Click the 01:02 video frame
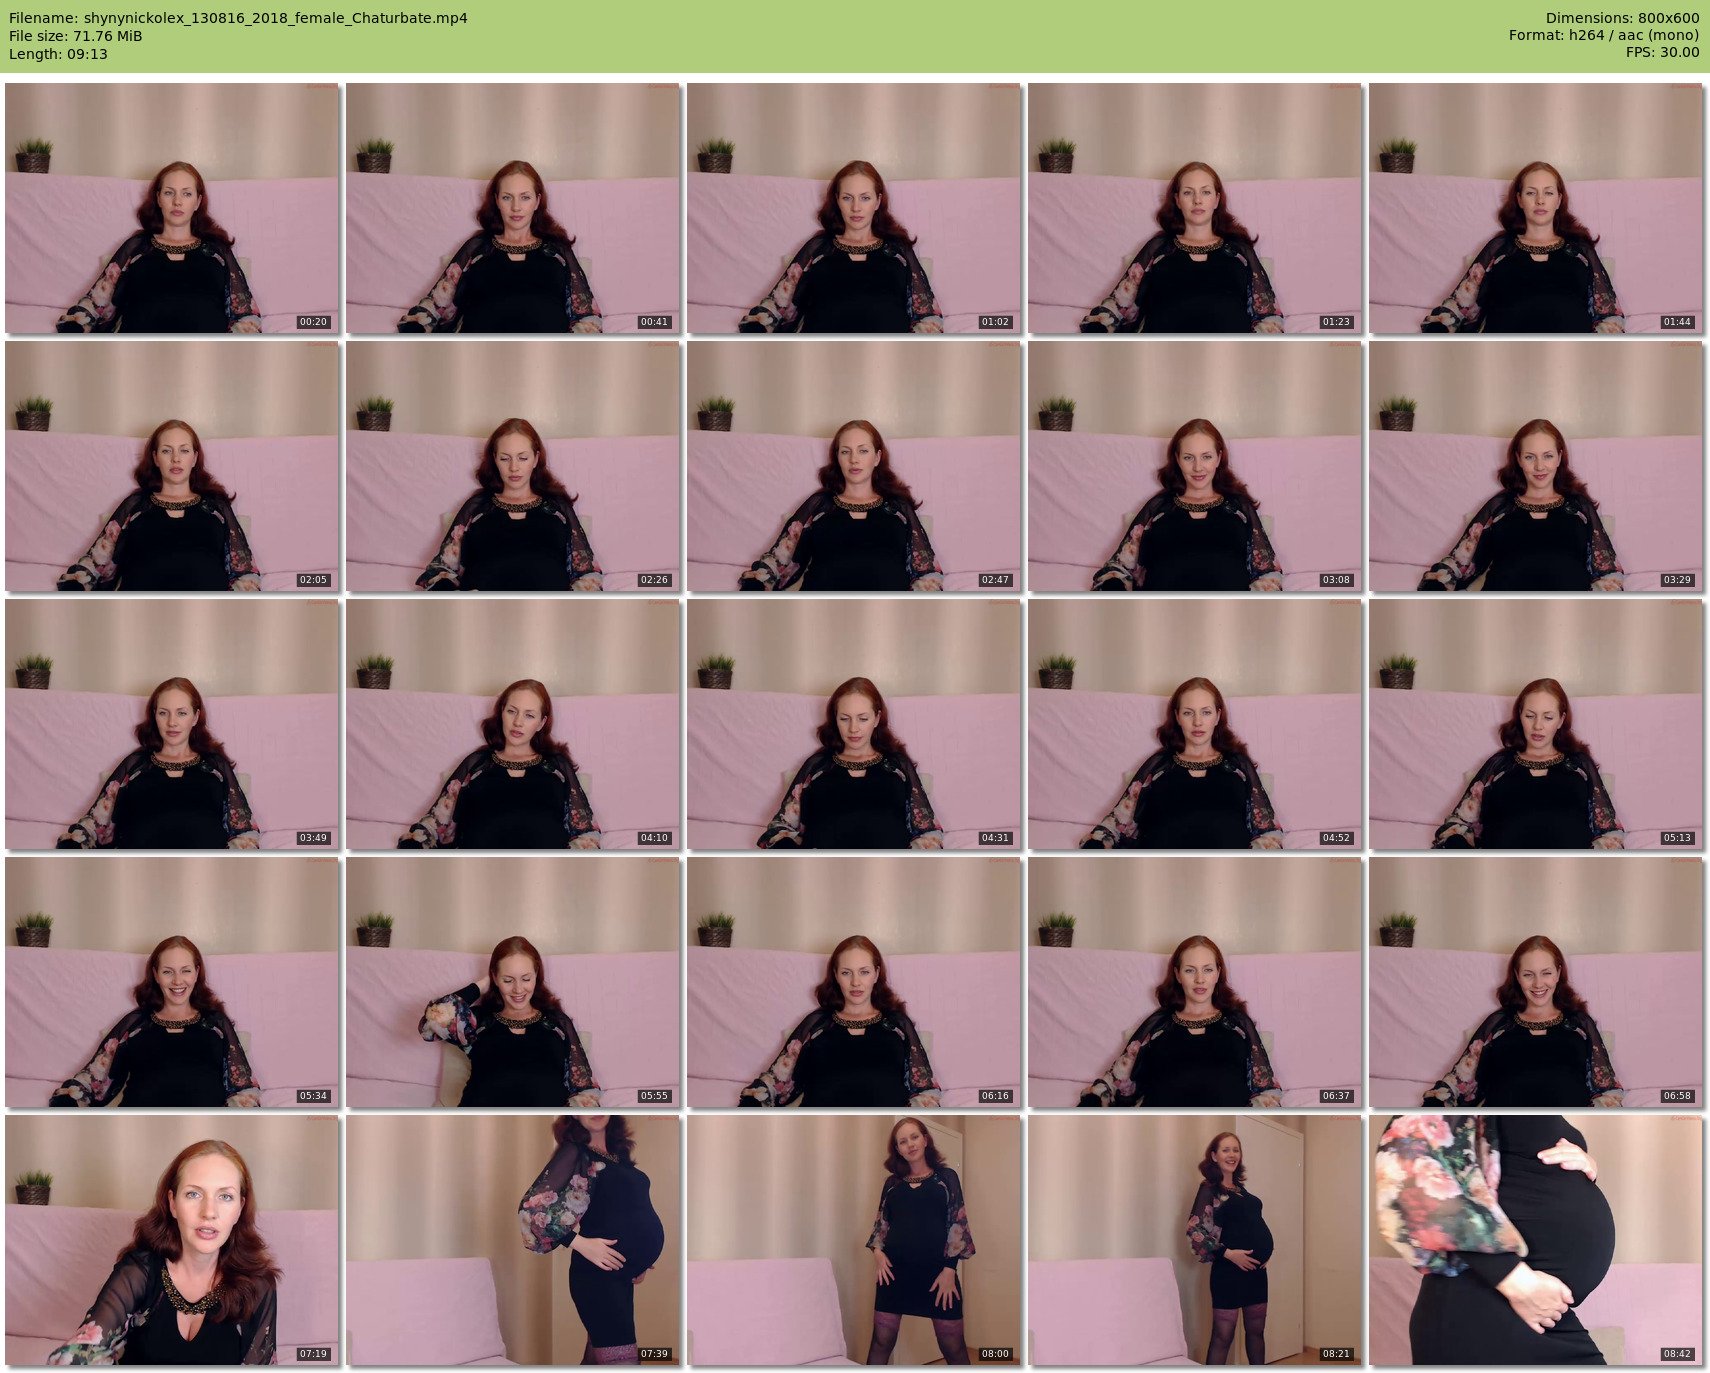The image size is (1710, 1373). pos(854,208)
